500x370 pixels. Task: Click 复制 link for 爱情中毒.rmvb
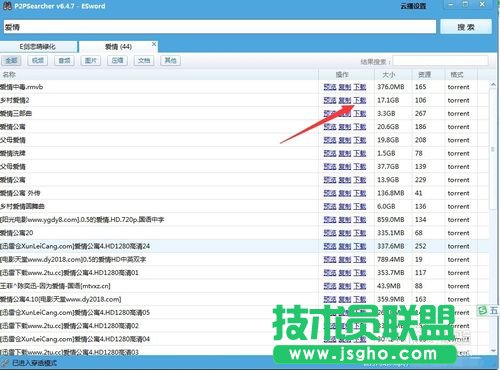345,87
